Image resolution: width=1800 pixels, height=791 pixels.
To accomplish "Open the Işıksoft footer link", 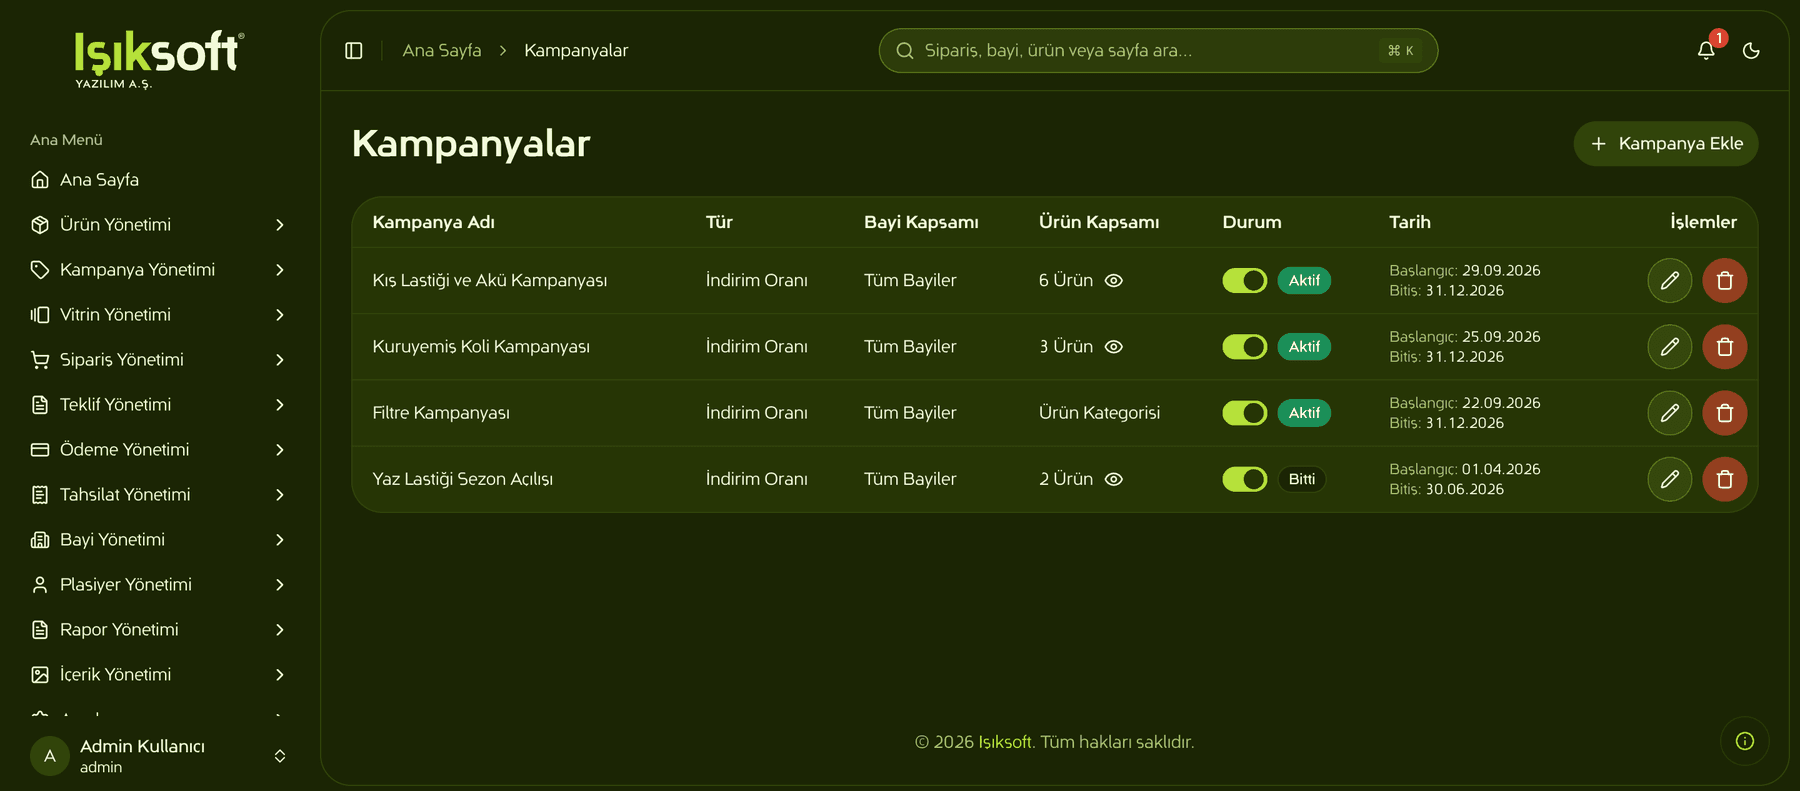I will point(1005,742).
